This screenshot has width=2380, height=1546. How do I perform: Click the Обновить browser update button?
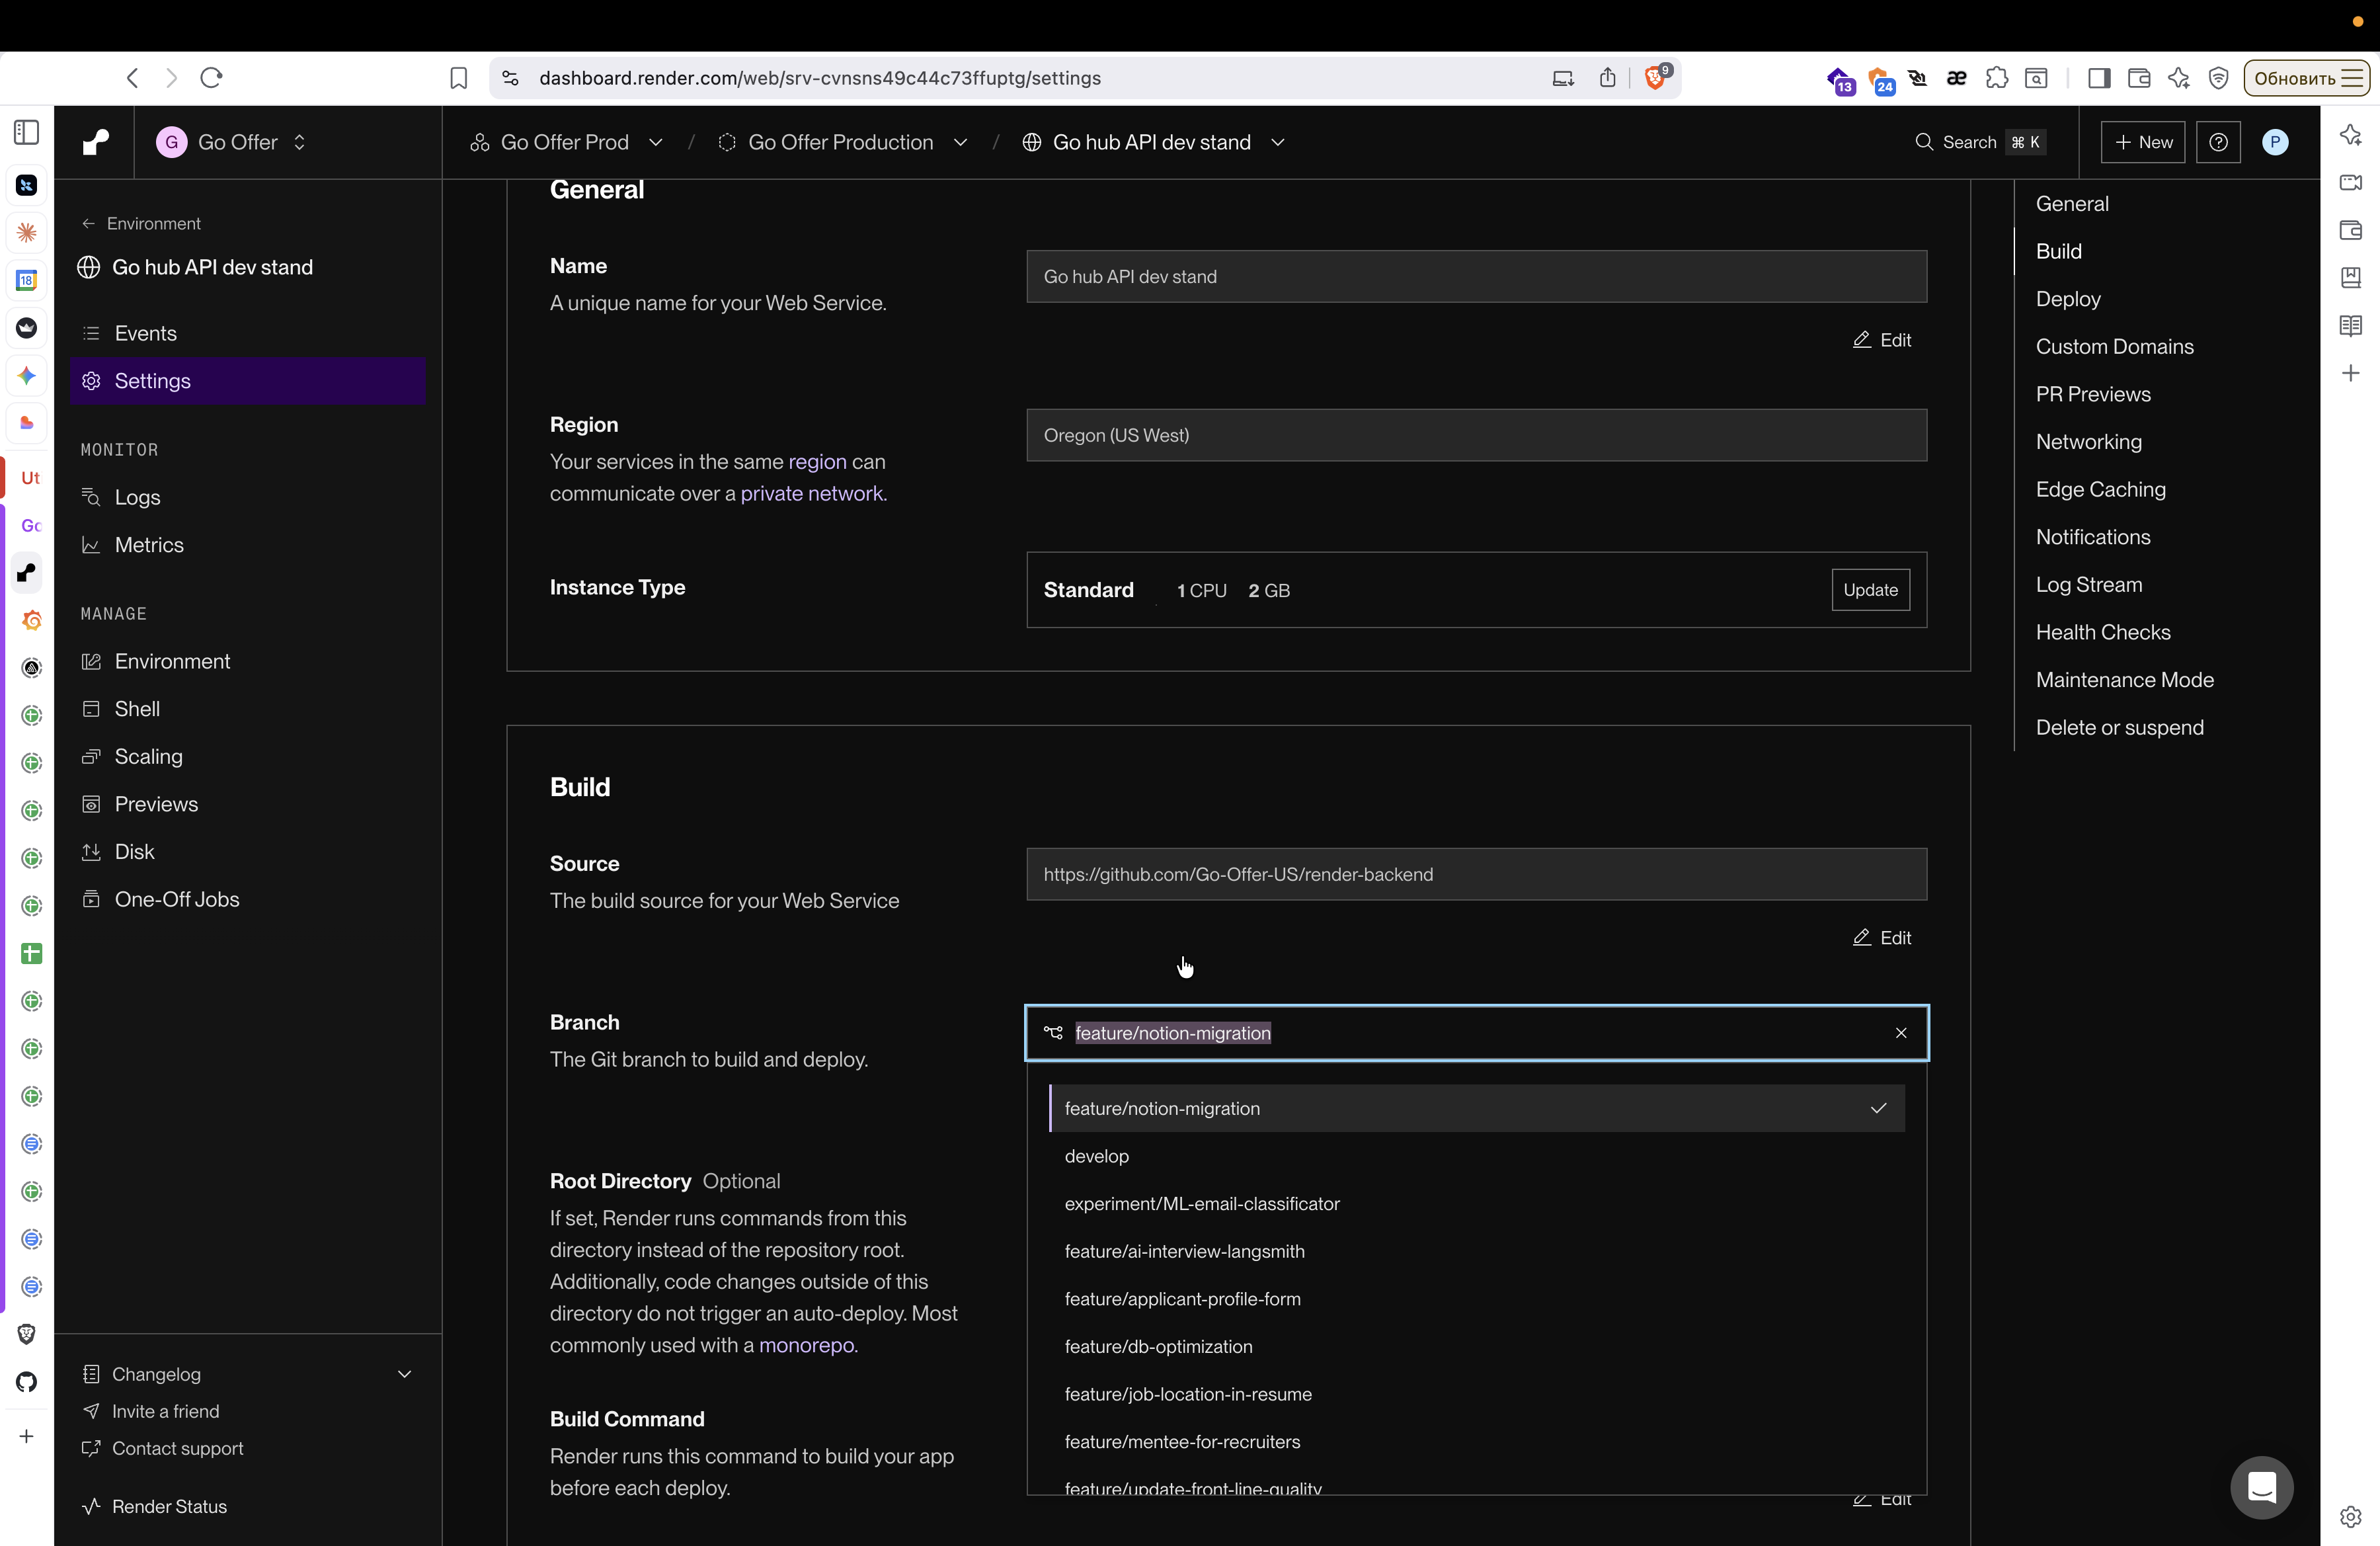[2307, 78]
